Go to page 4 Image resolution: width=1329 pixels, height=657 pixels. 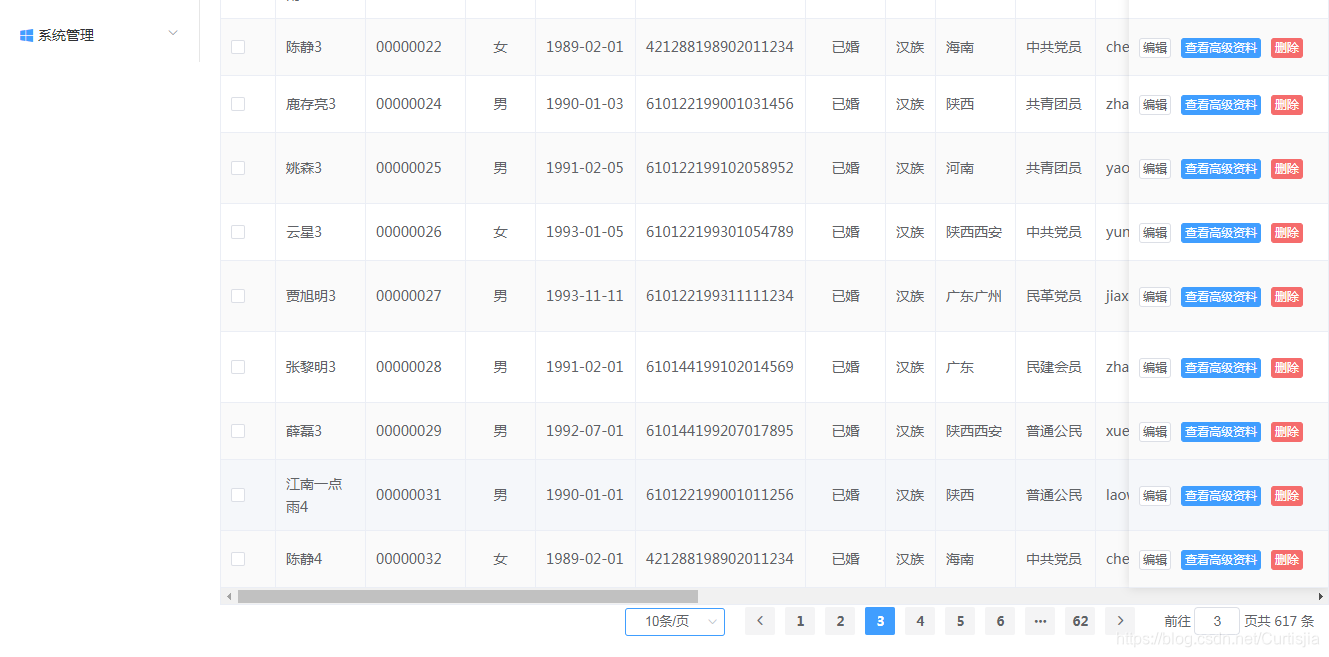tap(920, 621)
